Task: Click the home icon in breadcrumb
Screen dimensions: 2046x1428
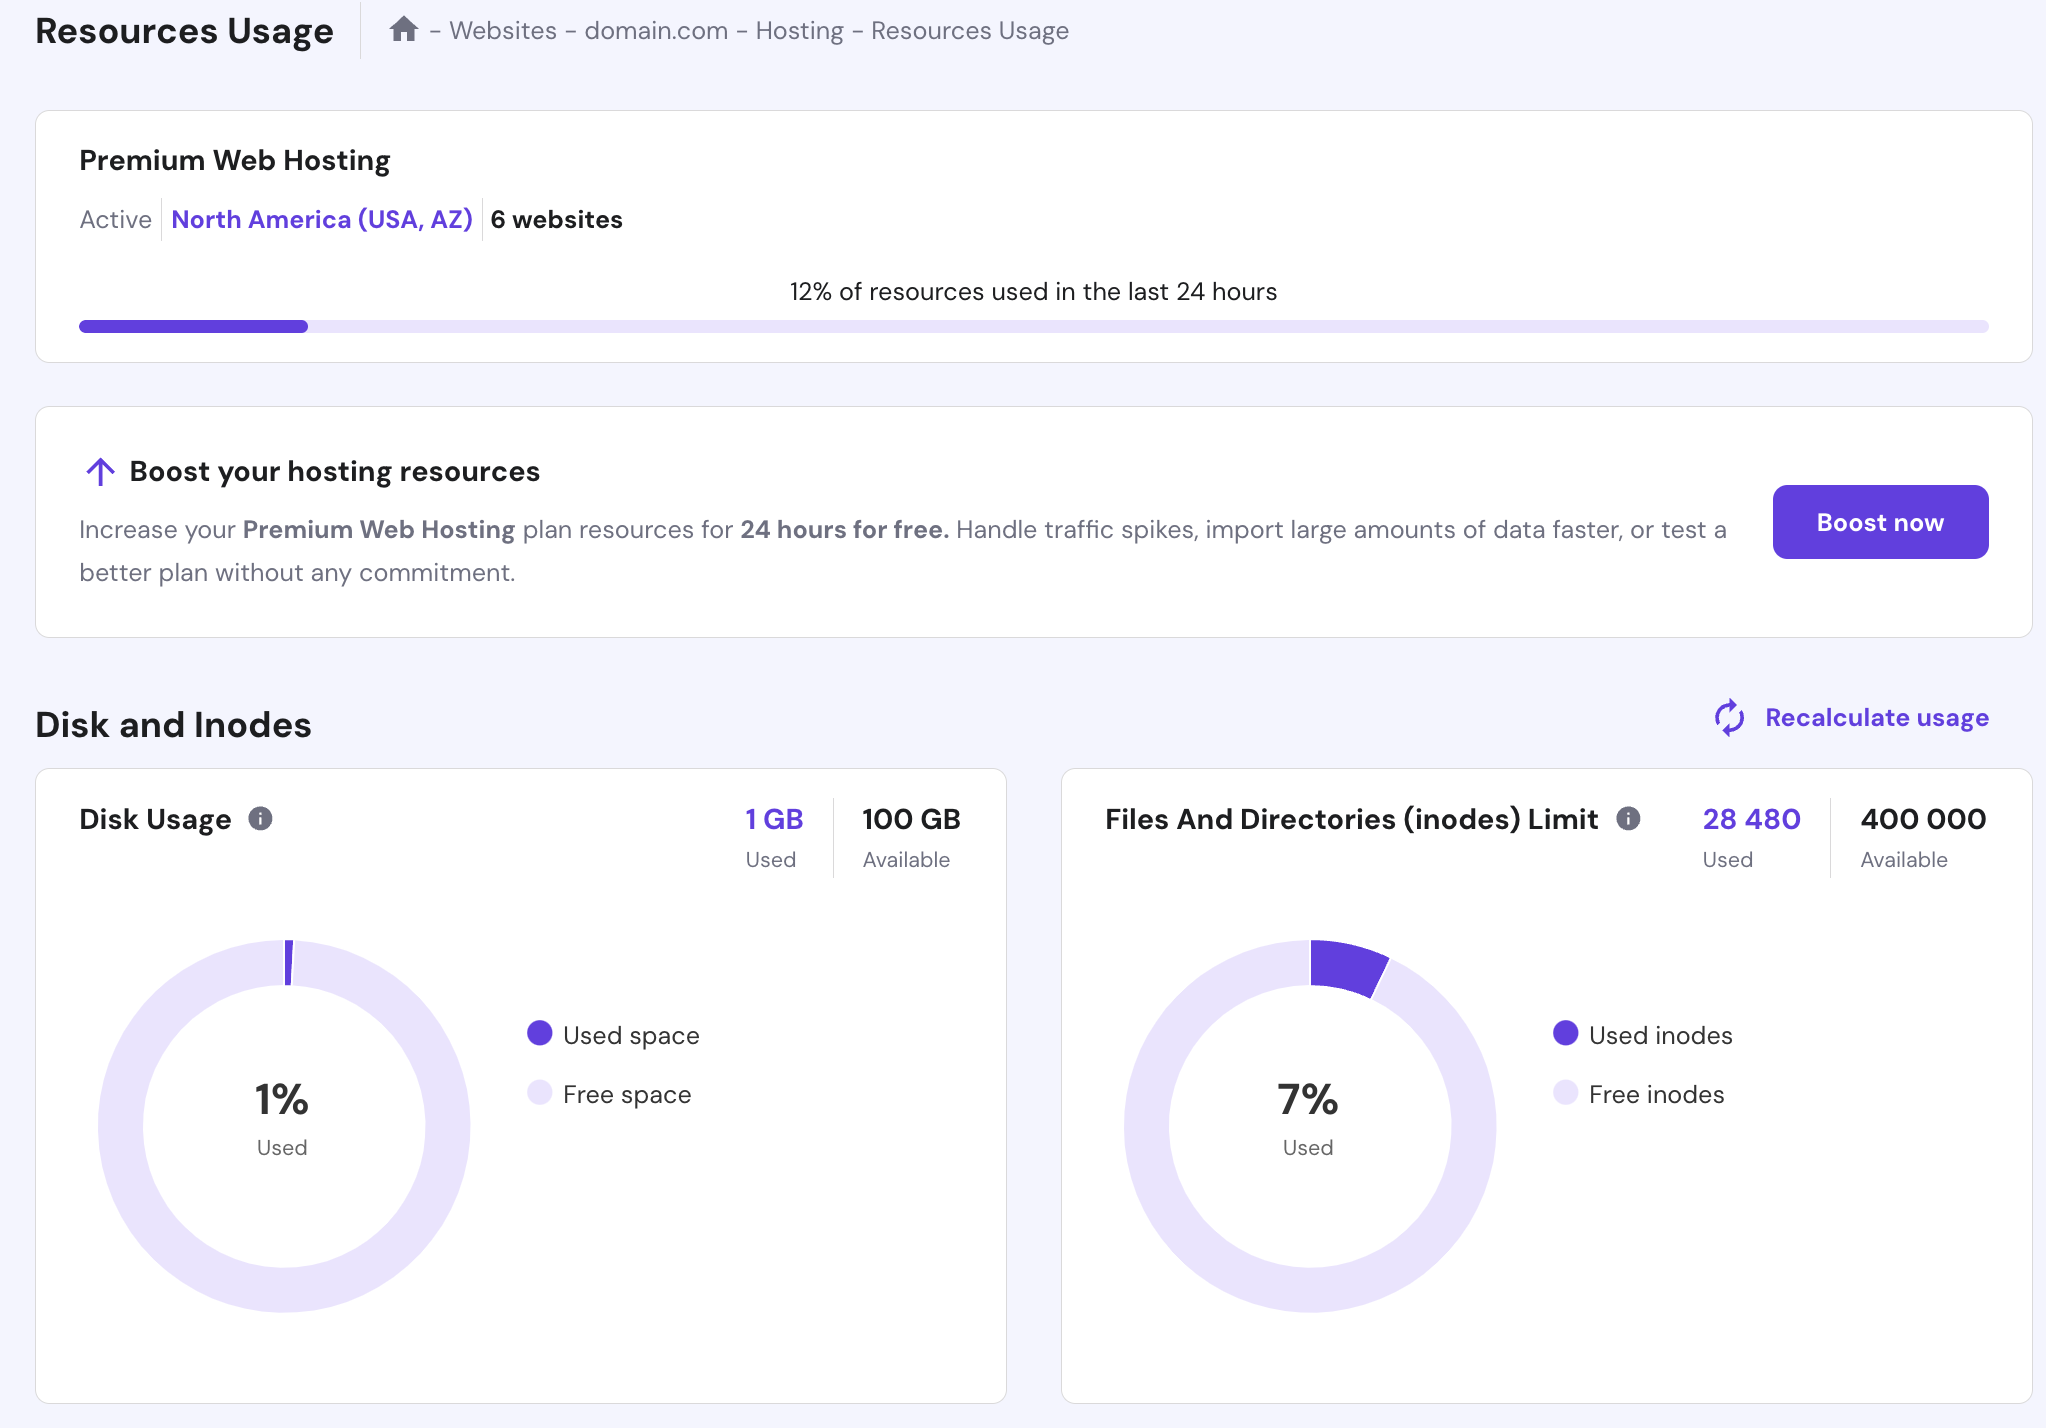Action: 403,30
